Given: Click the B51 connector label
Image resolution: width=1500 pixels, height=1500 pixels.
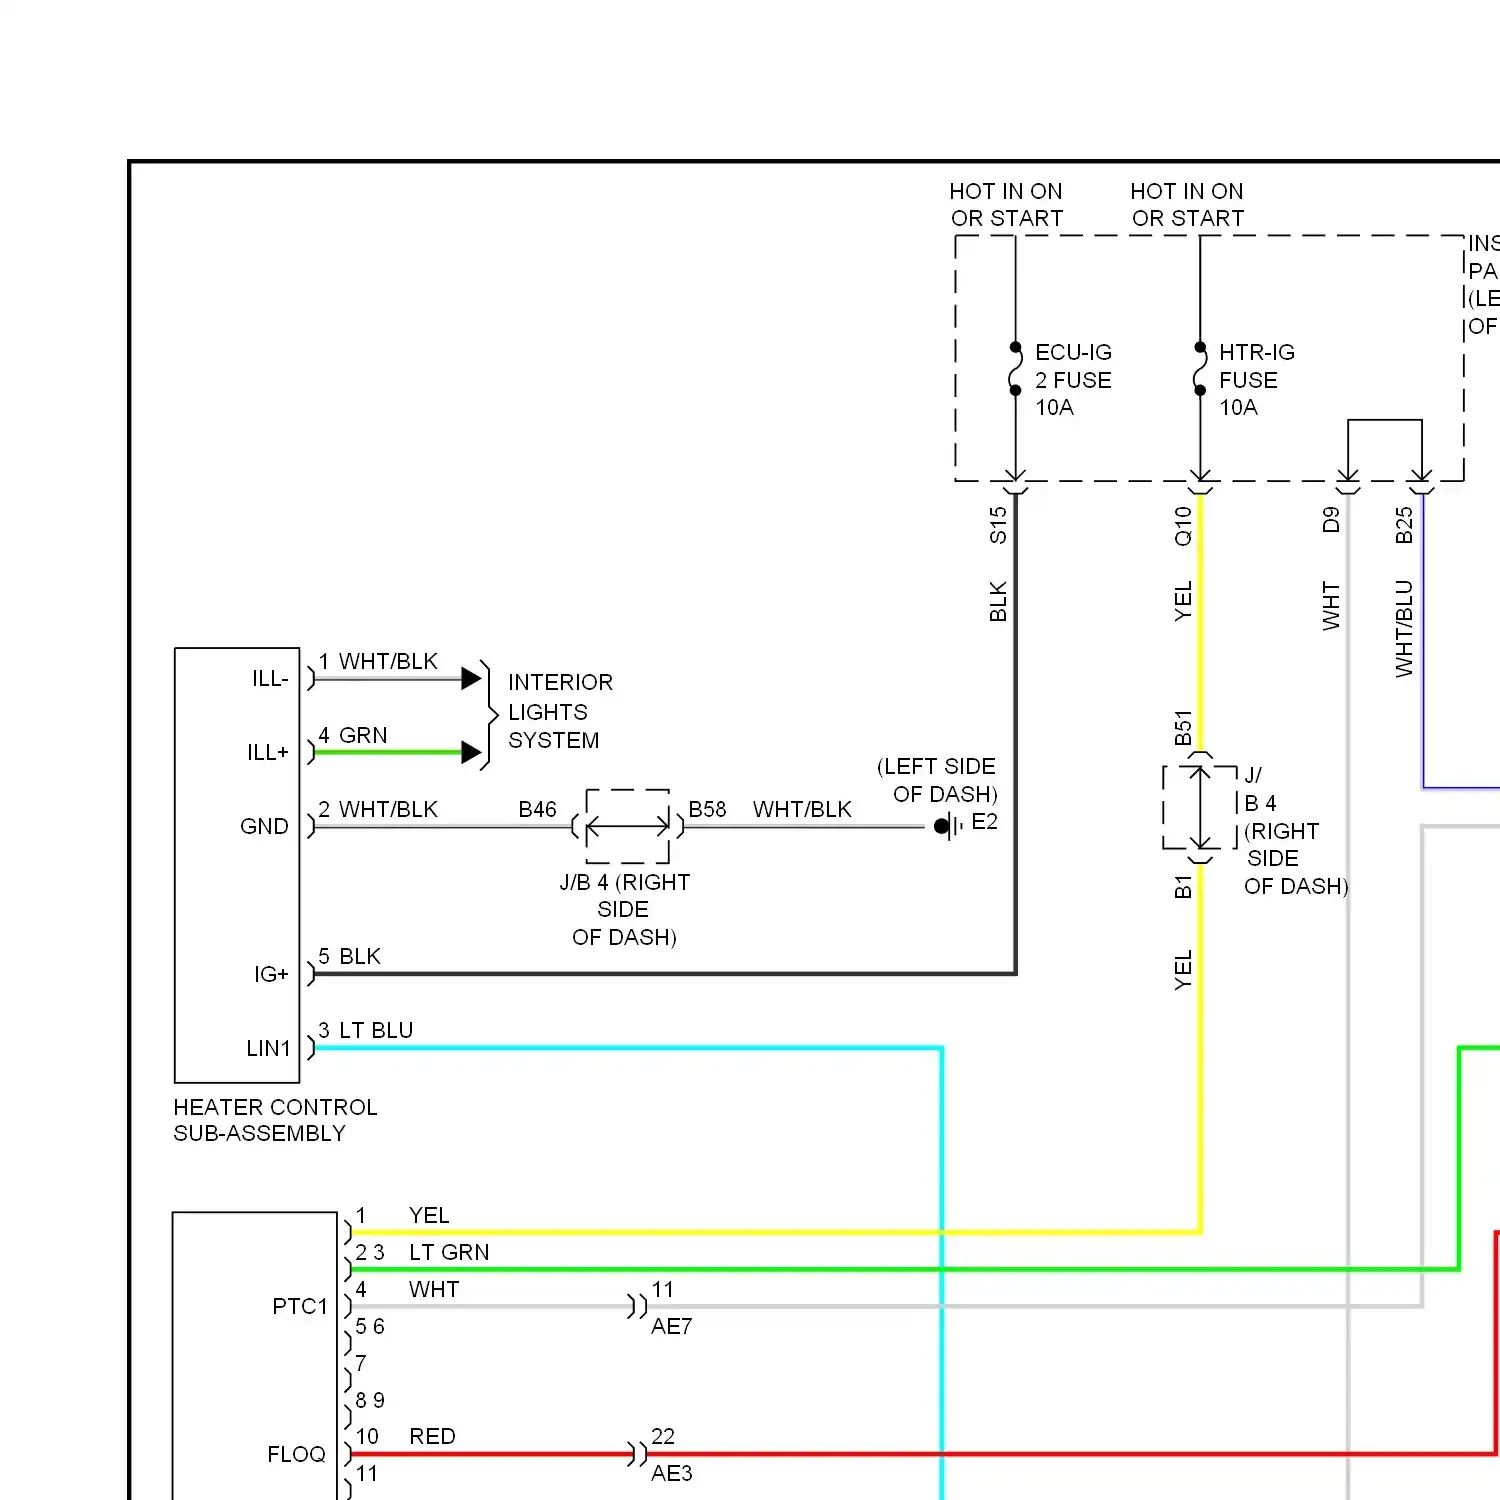Looking at the screenshot, I should 1183,728.
